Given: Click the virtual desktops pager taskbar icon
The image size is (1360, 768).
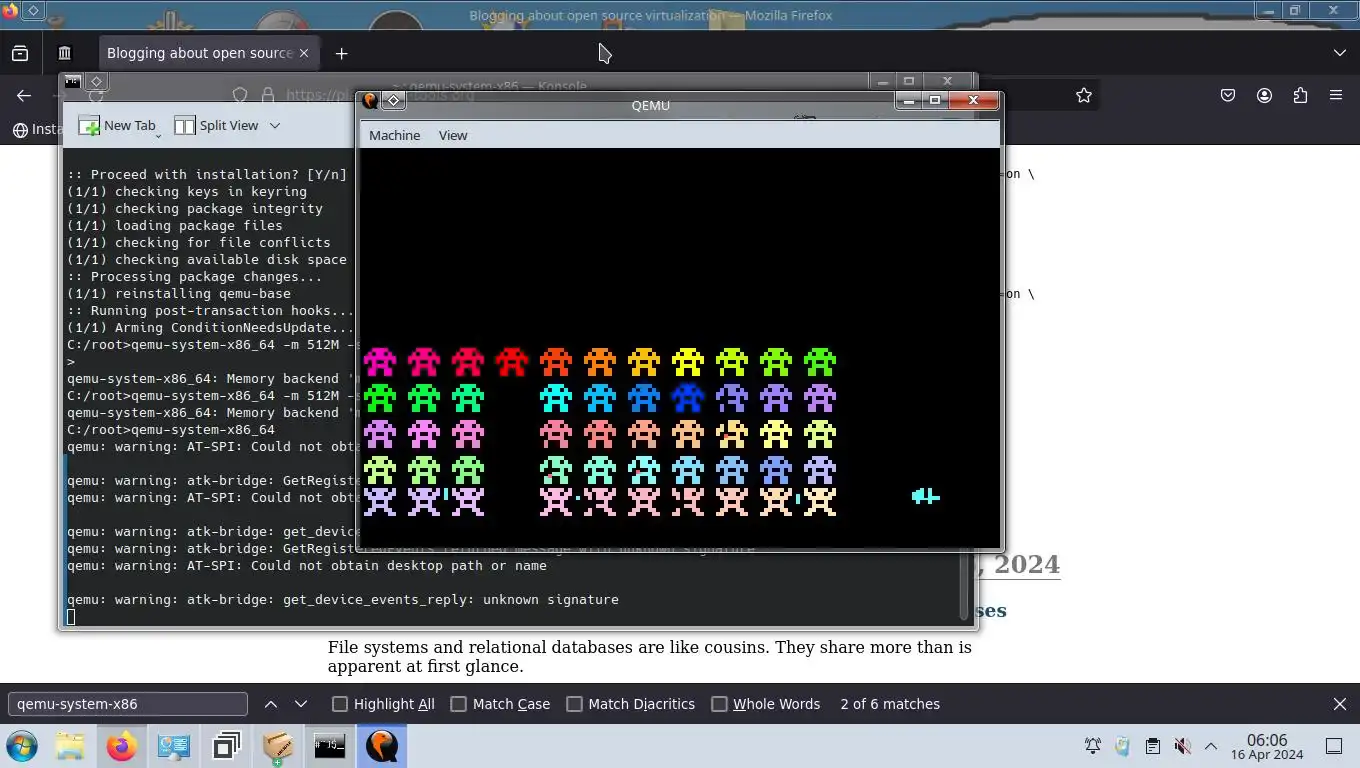Looking at the screenshot, I should tap(226, 746).
